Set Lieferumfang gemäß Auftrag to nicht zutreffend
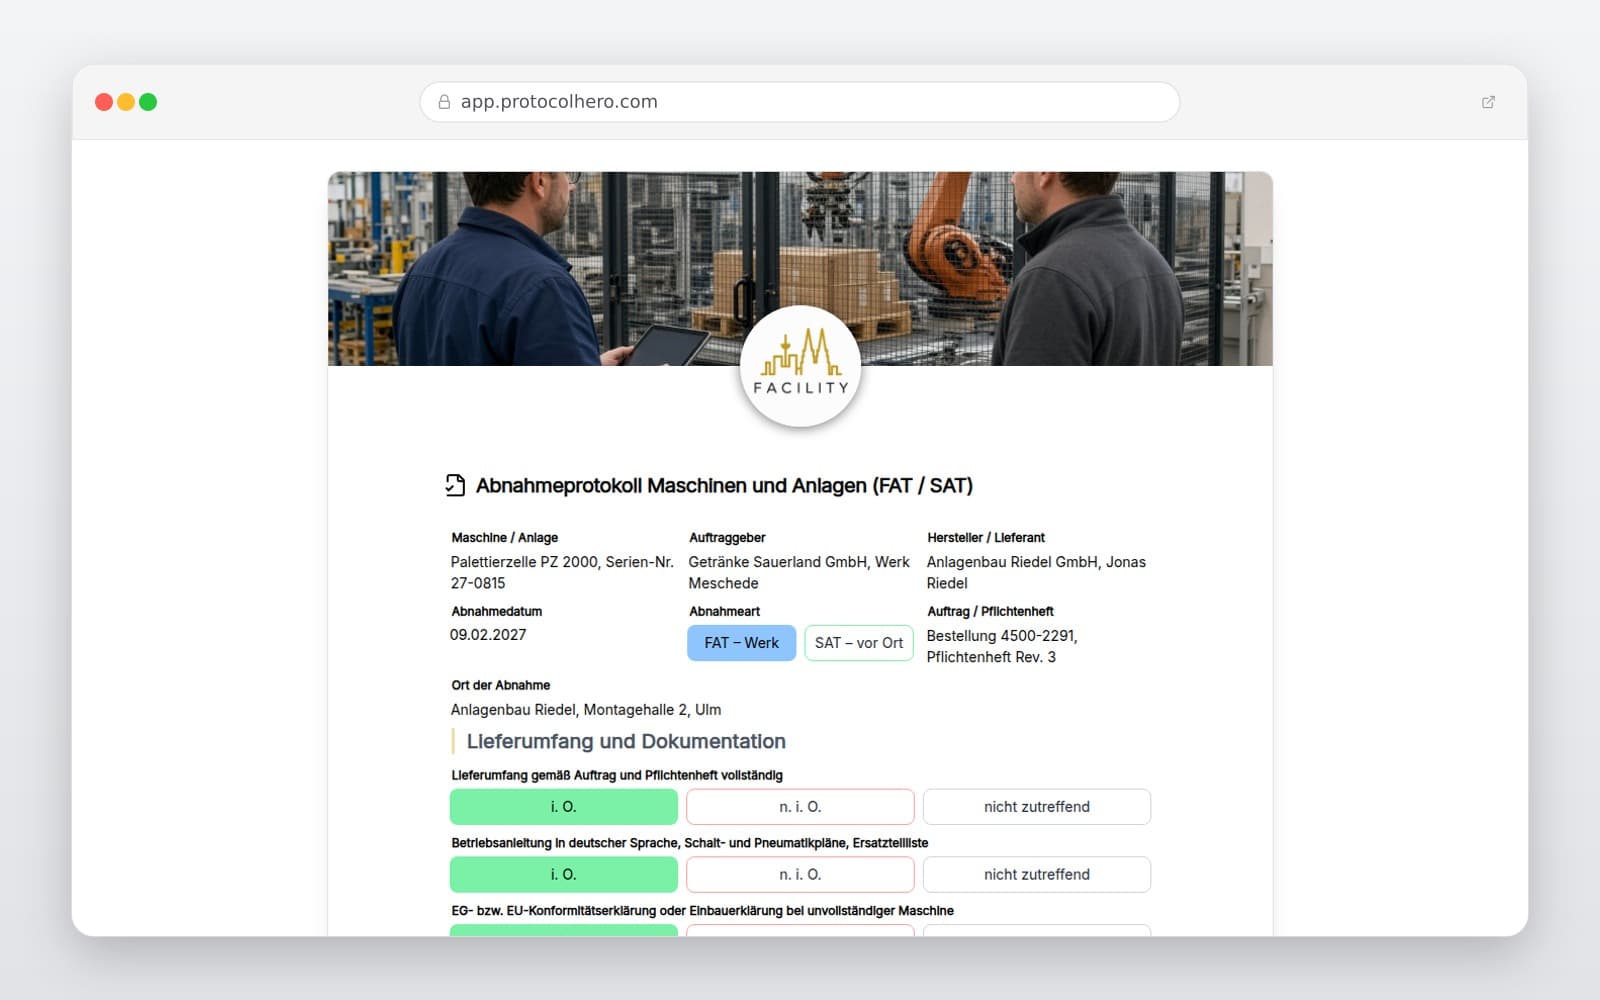This screenshot has height=1000, width=1600. (x=1037, y=807)
